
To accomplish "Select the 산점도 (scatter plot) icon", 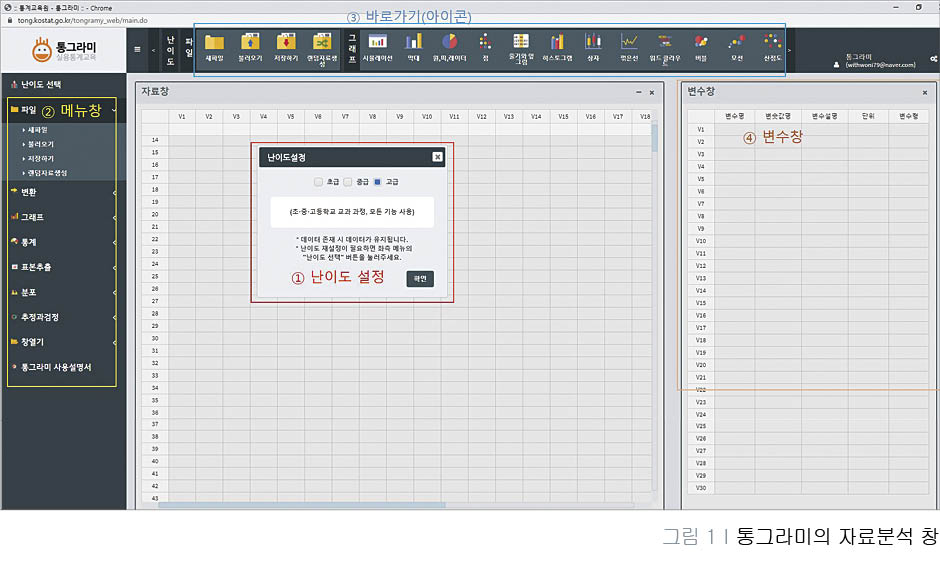I will tap(773, 42).
